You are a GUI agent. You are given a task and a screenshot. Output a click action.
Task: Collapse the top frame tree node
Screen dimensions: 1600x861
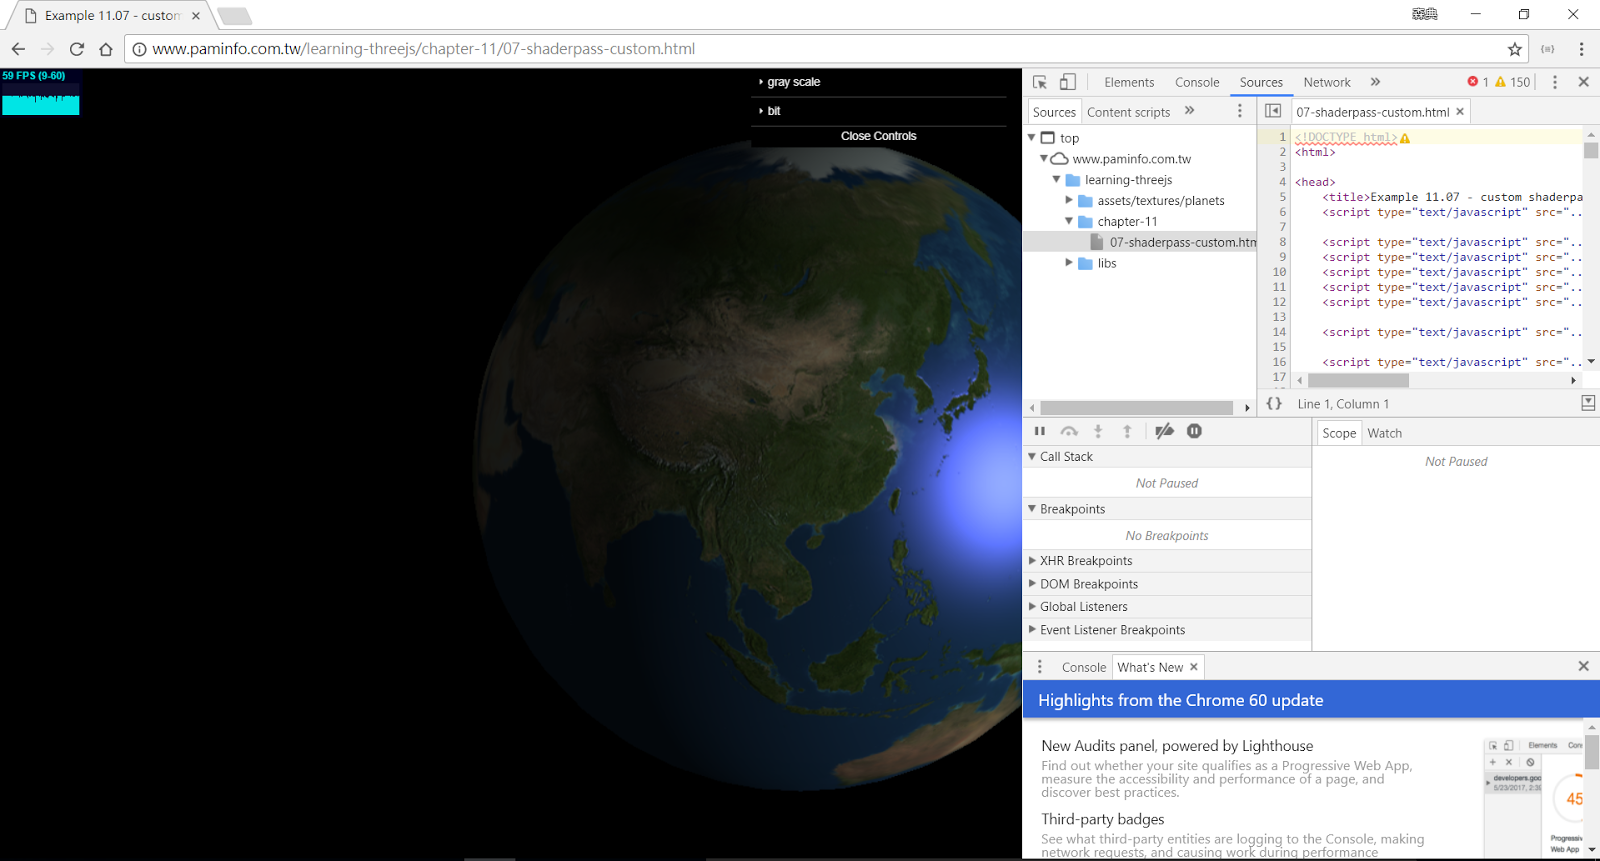[x=1031, y=138]
